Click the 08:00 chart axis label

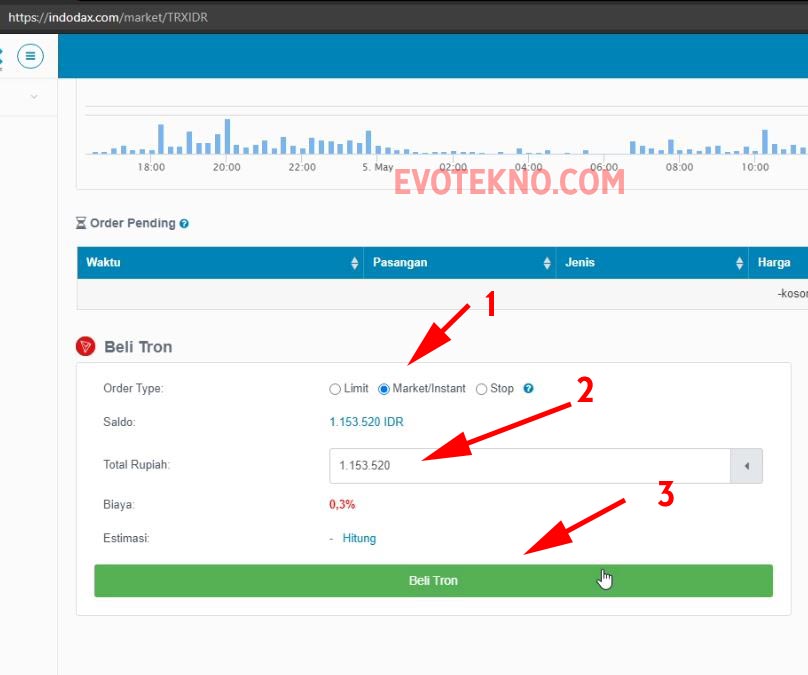[679, 167]
